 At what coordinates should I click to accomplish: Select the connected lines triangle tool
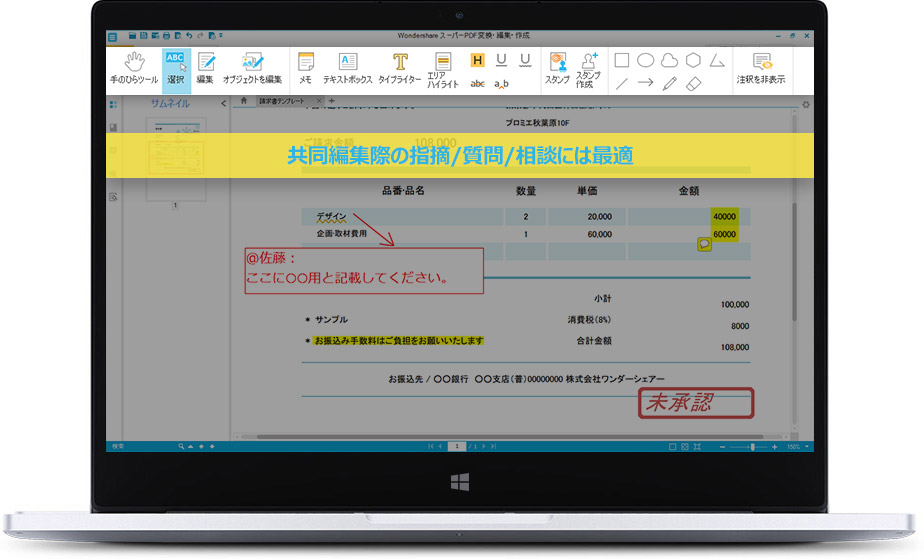coord(717,60)
